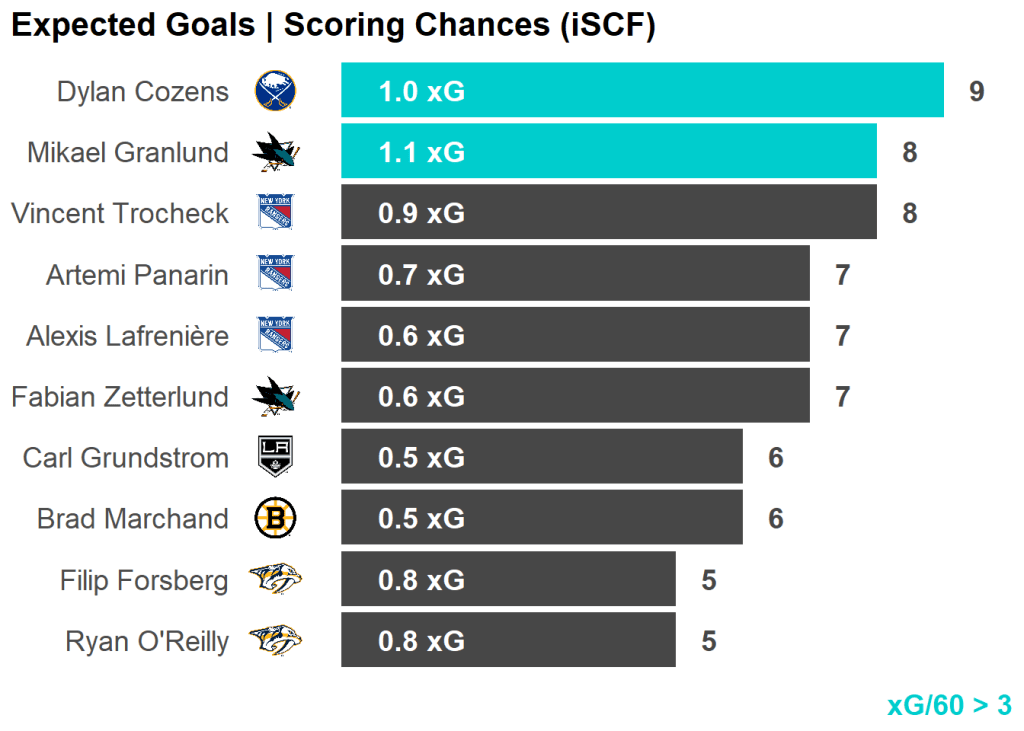Click the Ryan O'Reilly player name
The width and height of the screenshot is (1024, 731).
pyautogui.click(x=147, y=641)
